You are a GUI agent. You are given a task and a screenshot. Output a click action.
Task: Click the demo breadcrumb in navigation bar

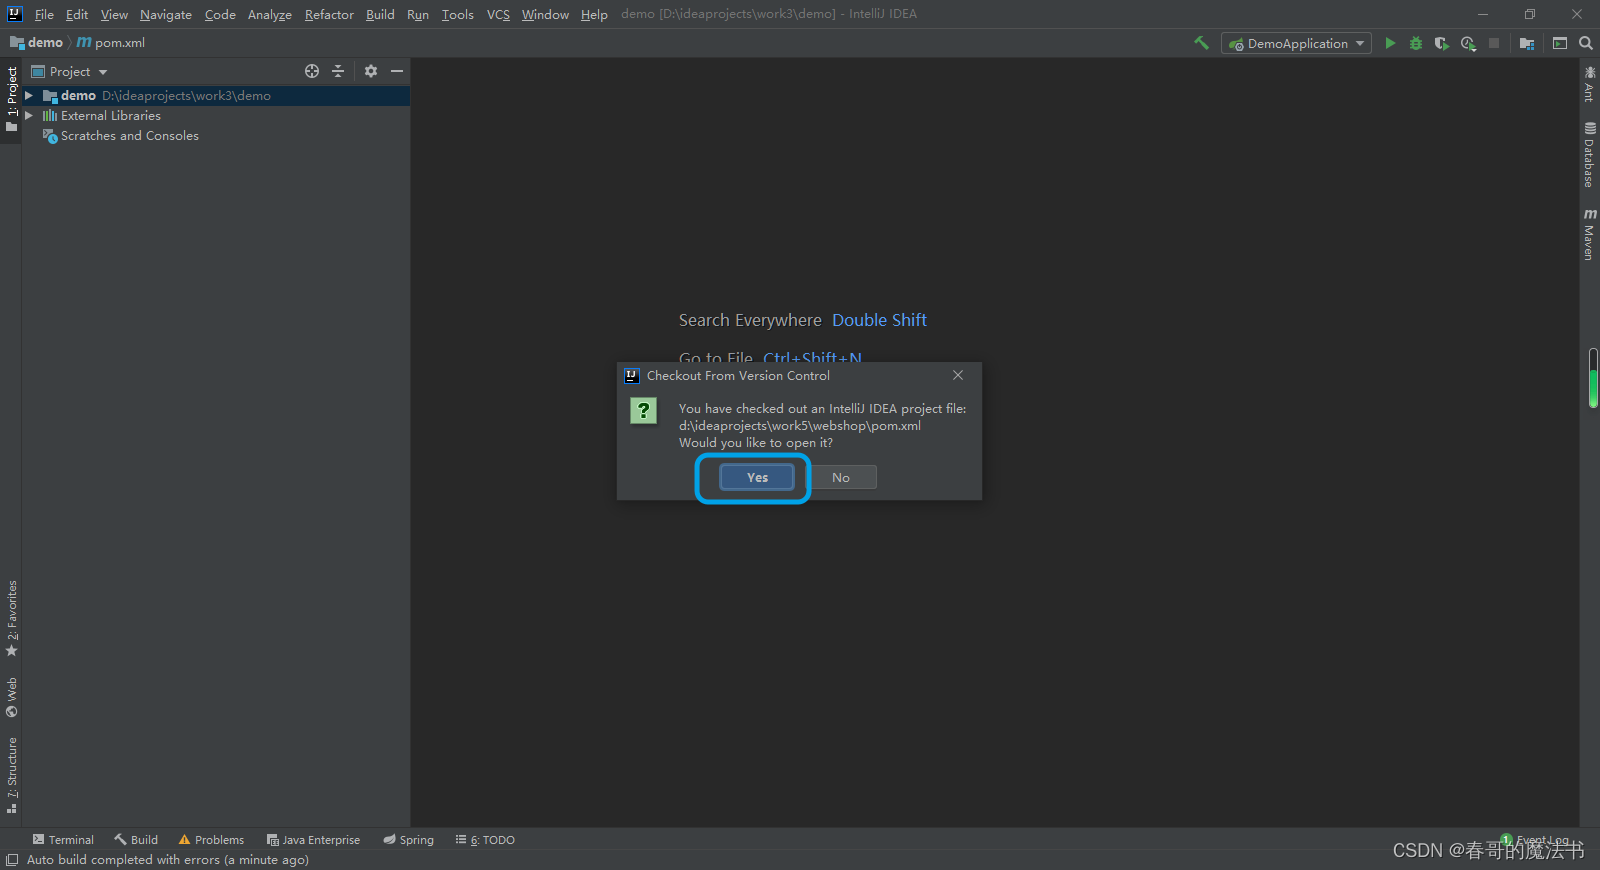[37, 42]
